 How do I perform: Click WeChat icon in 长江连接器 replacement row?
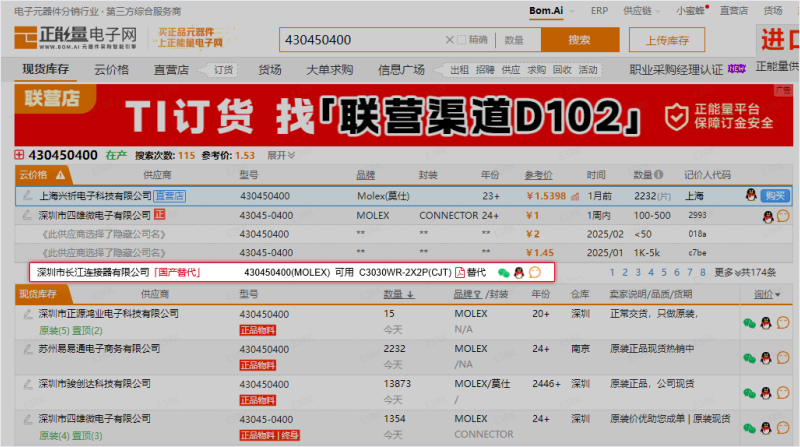pos(503,272)
